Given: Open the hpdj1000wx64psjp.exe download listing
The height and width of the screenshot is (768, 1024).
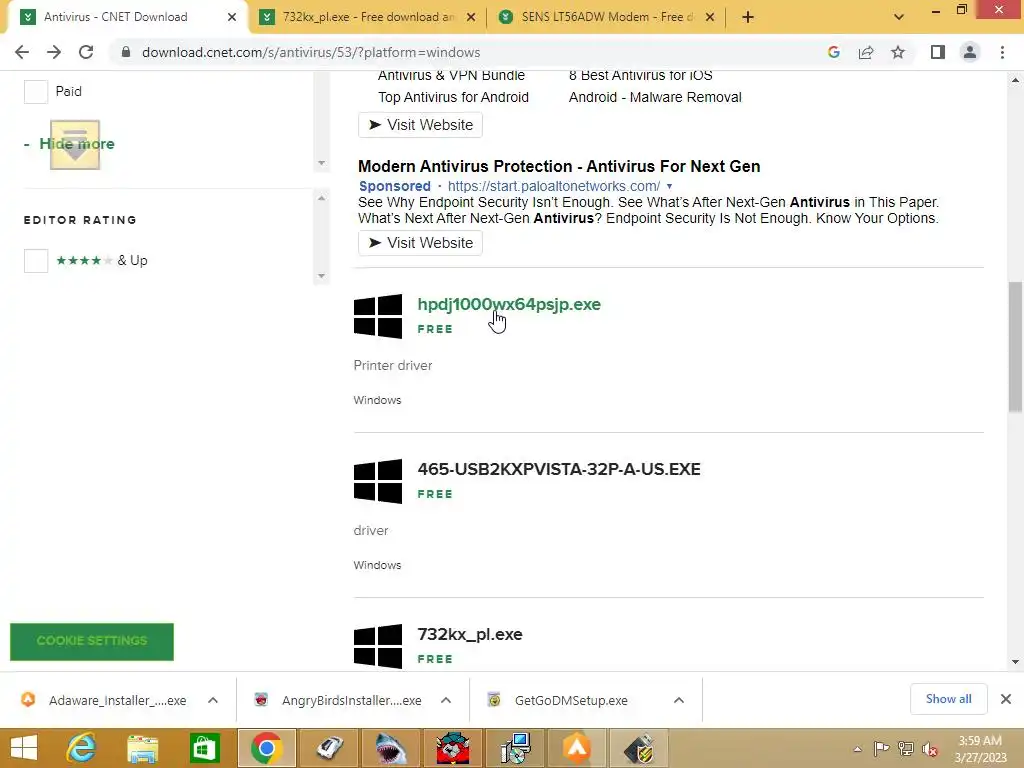Looking at the screenshot, I should [x=509, y=304].
